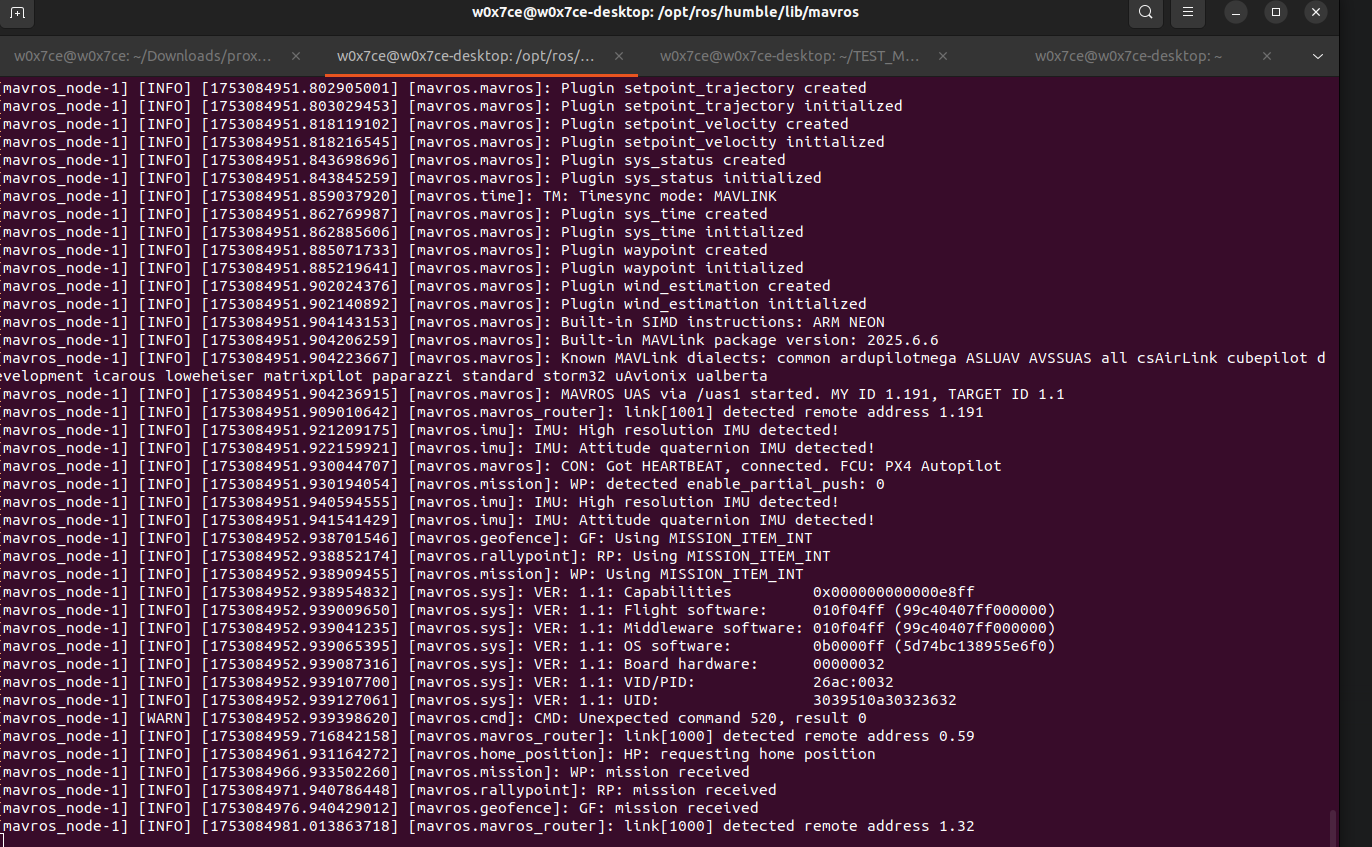
Task: Close the /opt/ros/... tab using its X
Action: (x=619, y=56)
